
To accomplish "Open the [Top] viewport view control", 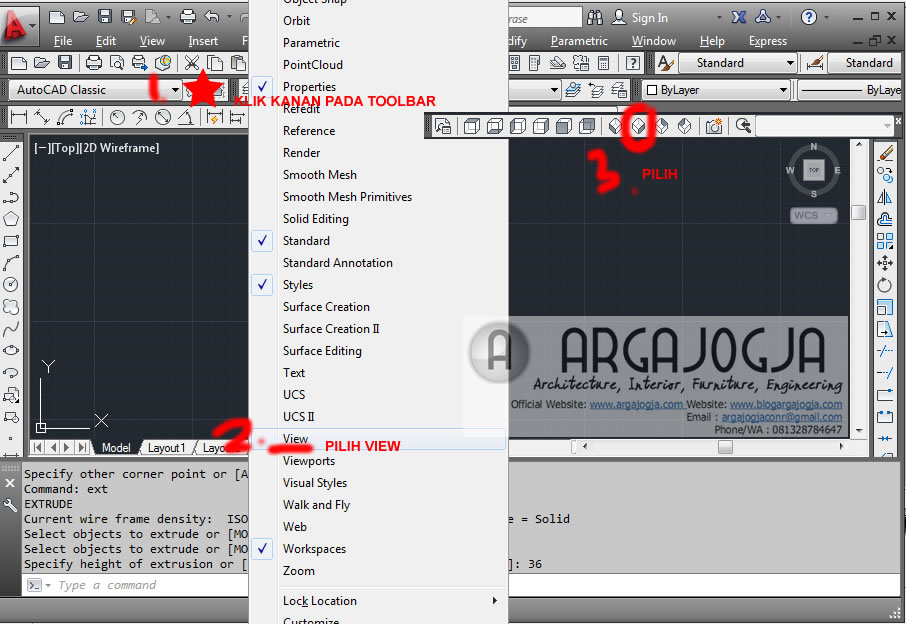I will click(65, 148).
